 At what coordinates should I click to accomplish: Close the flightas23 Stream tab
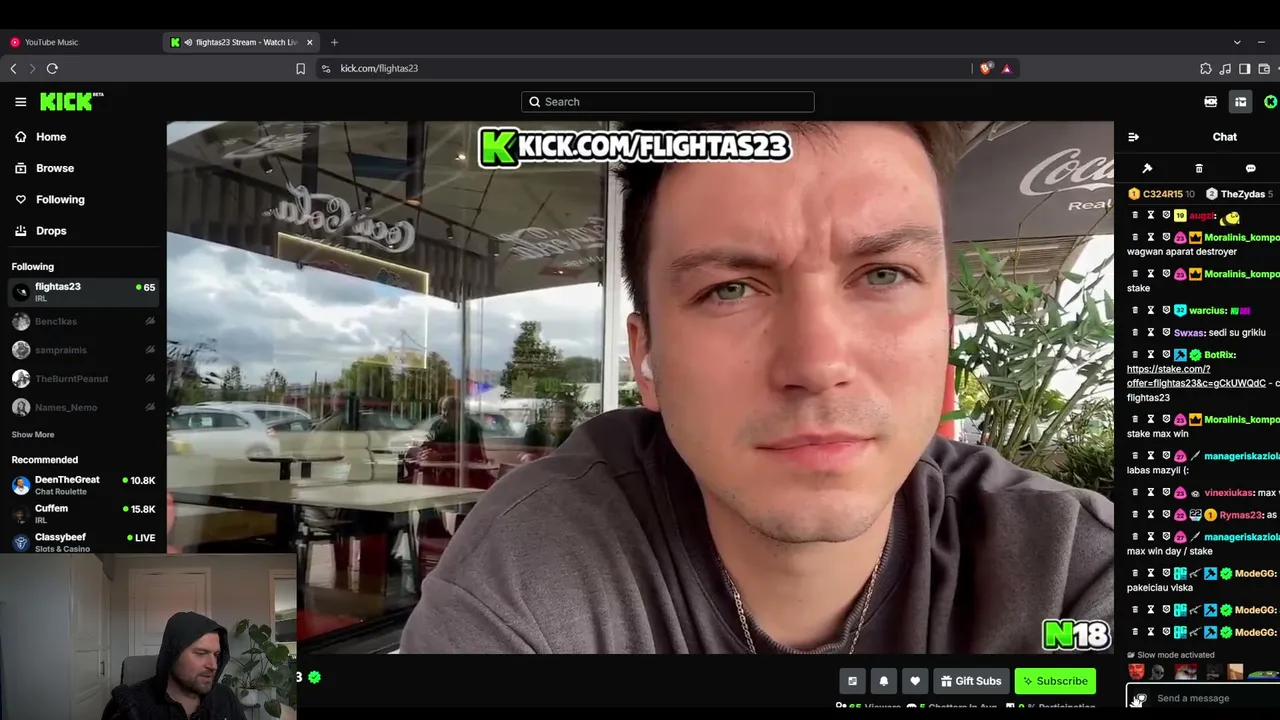point(309,42)
